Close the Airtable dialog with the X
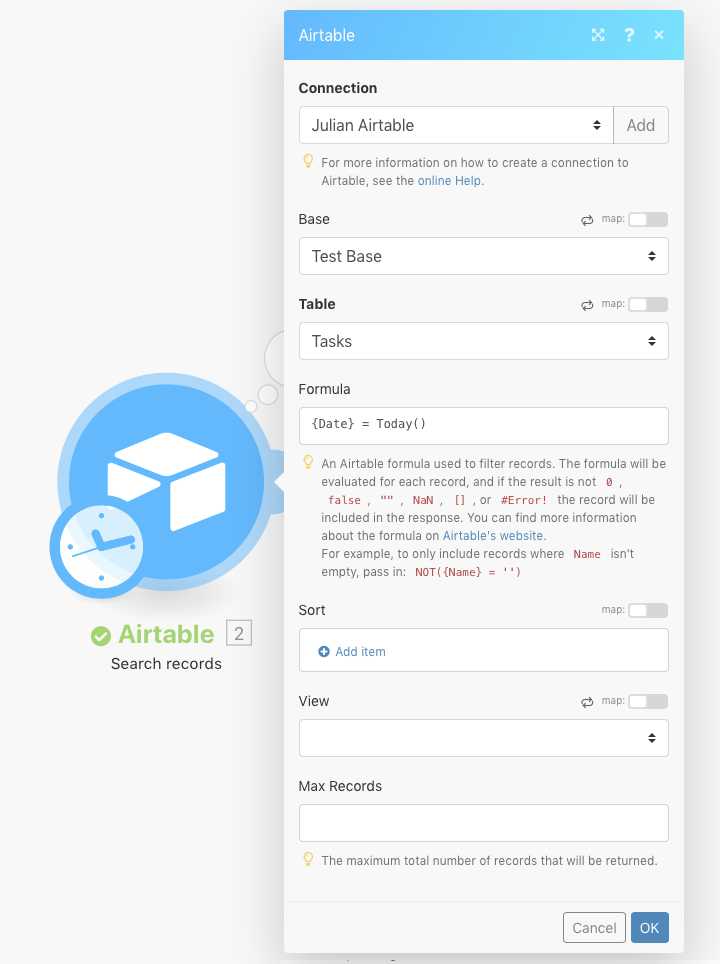720x964 pixels. click(x=659, y=35)
